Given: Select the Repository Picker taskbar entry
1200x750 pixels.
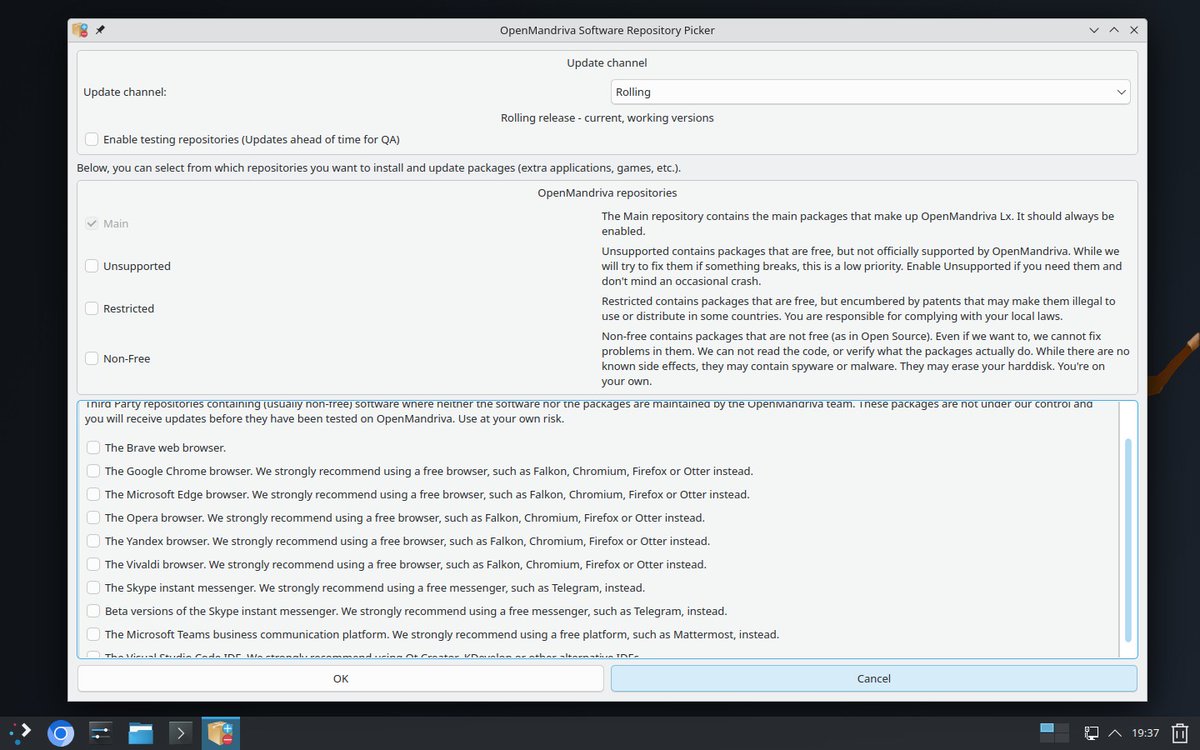Looking at the screenshot, I should (220, 734).
